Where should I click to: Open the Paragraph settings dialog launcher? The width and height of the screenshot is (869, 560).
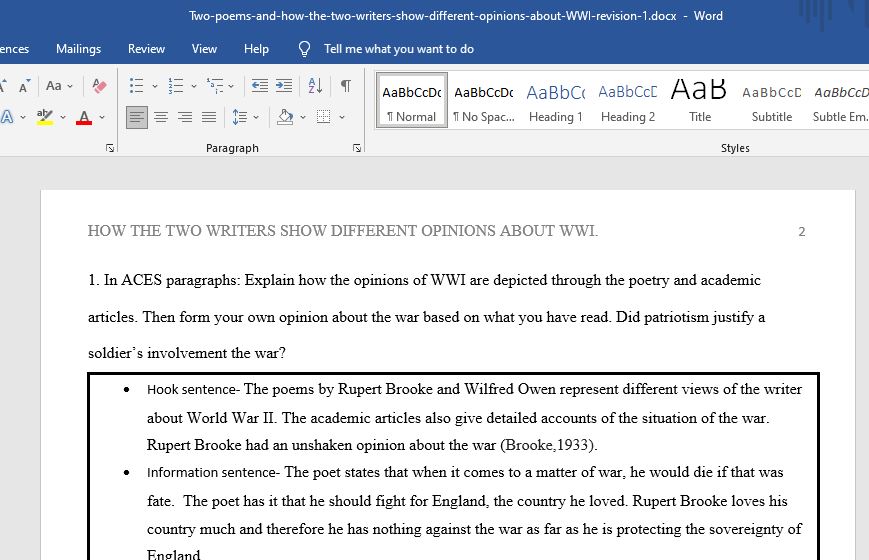pos(356,148)
